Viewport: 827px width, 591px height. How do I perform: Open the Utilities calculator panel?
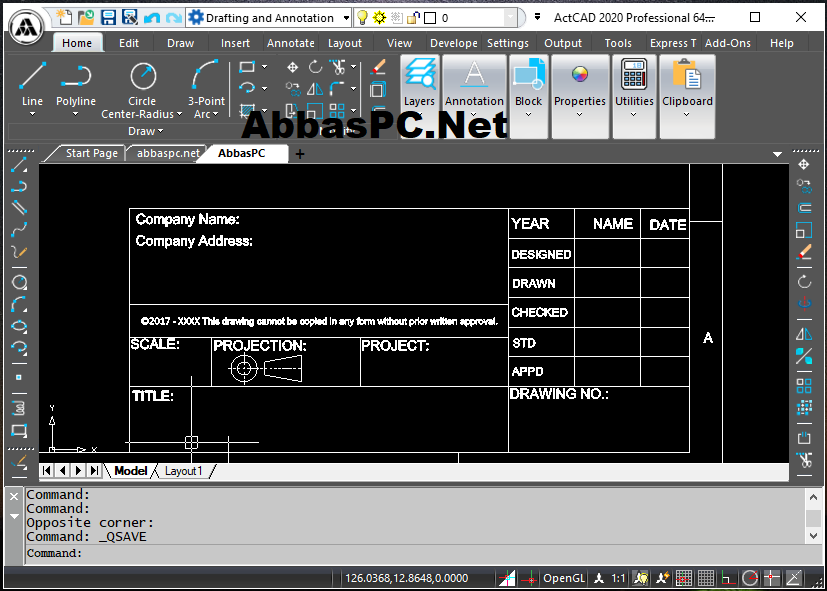click(634, 96)
